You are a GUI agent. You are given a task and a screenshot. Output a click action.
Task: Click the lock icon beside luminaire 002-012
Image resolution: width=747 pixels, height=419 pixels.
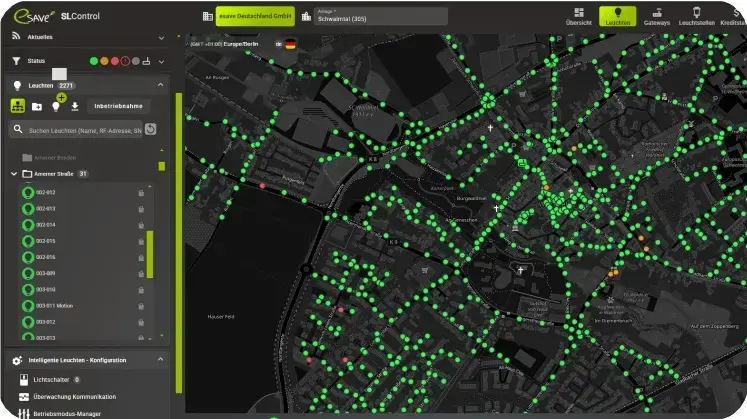click(x=141, y=192)
